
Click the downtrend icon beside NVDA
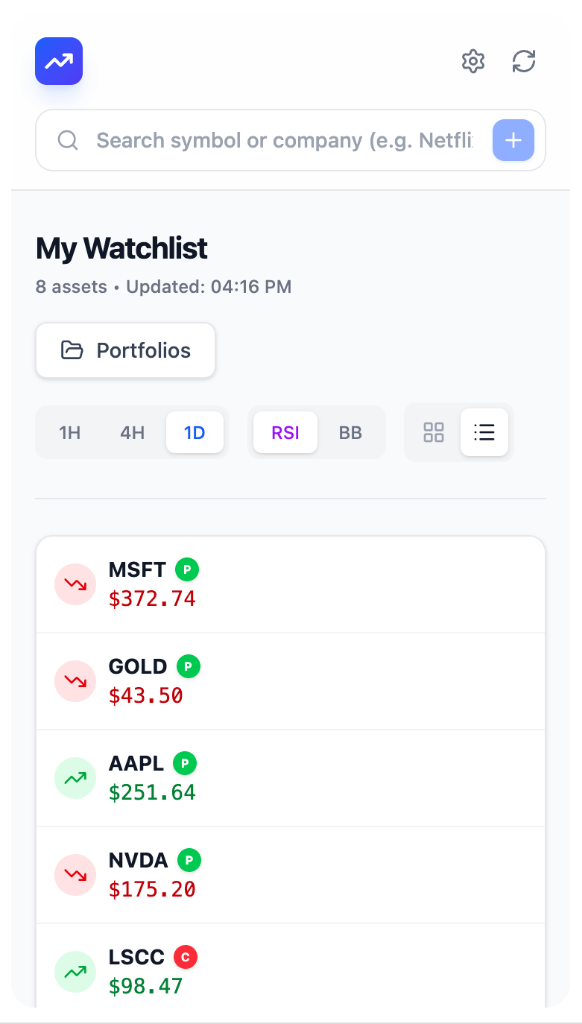click(75, 875)
